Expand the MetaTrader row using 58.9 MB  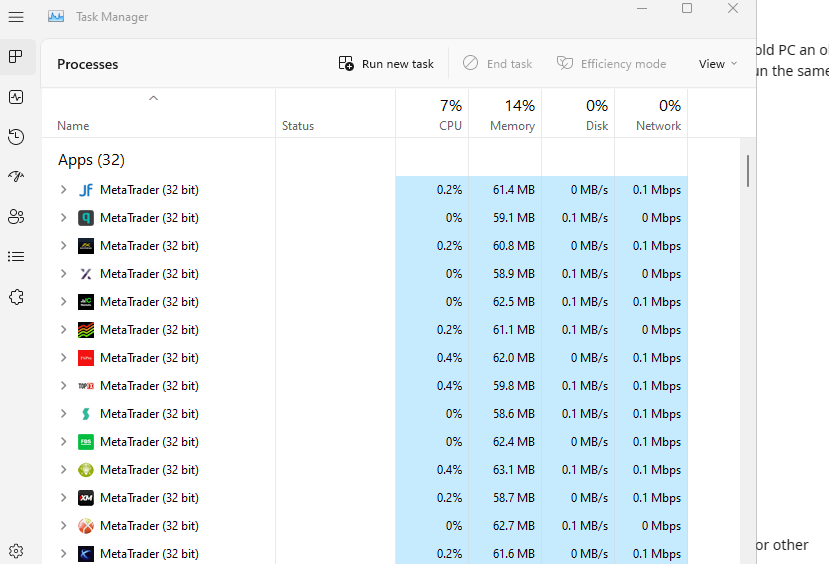pyautogui.click(x=63, y=274)
